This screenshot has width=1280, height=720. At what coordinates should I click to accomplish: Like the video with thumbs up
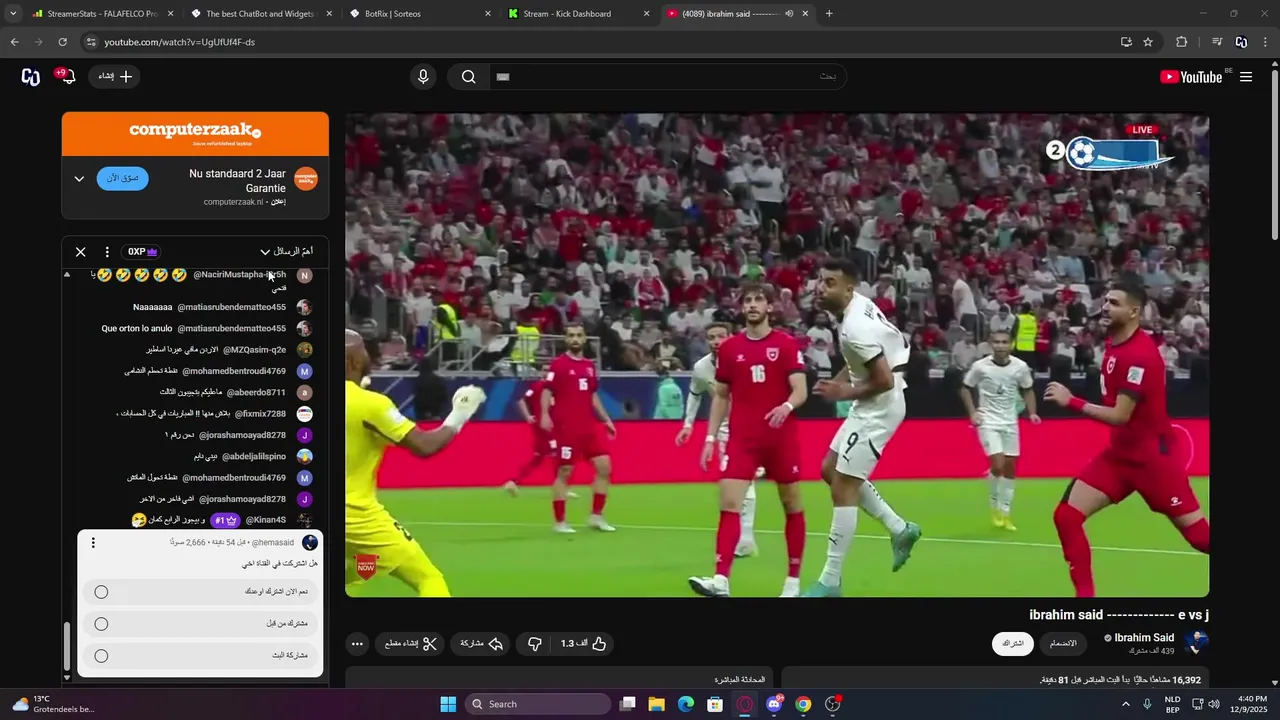585,644
